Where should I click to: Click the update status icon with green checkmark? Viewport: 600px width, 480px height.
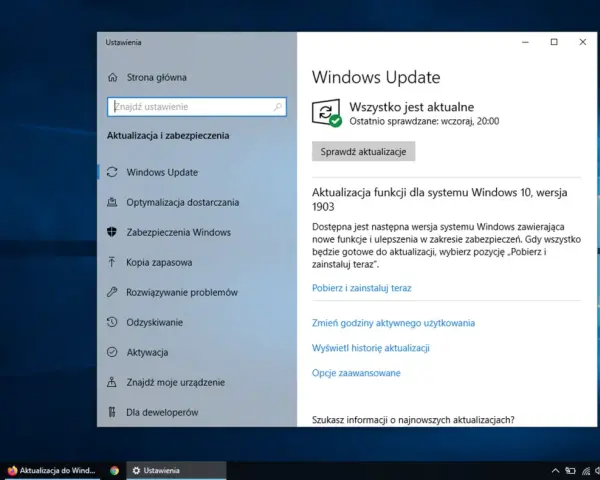[x=326, y=113]
